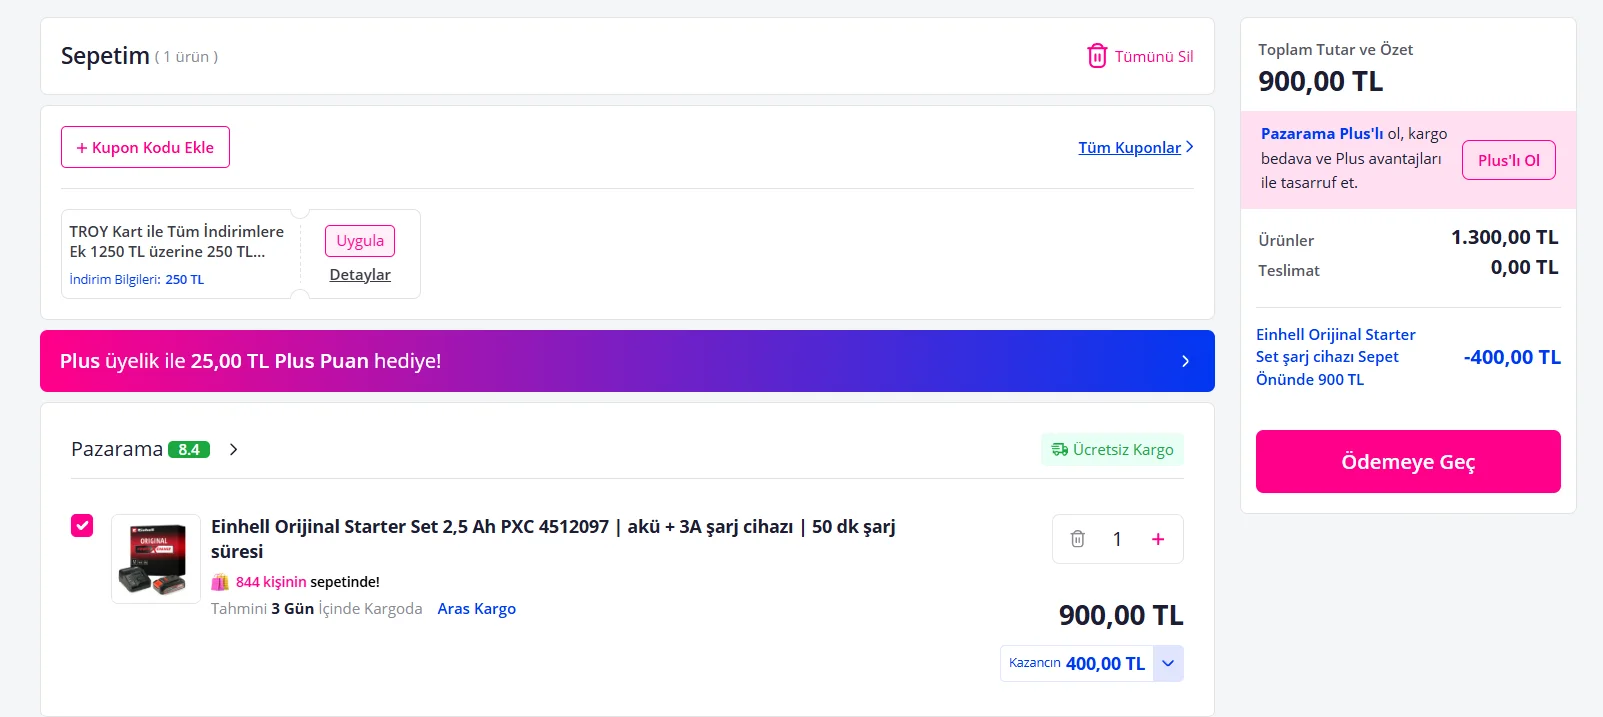Click the İndirim Bilgileri: 250 TL text
Viewport: 1603px width, 717px height.
pyautogui.click(x=137, y=280)
